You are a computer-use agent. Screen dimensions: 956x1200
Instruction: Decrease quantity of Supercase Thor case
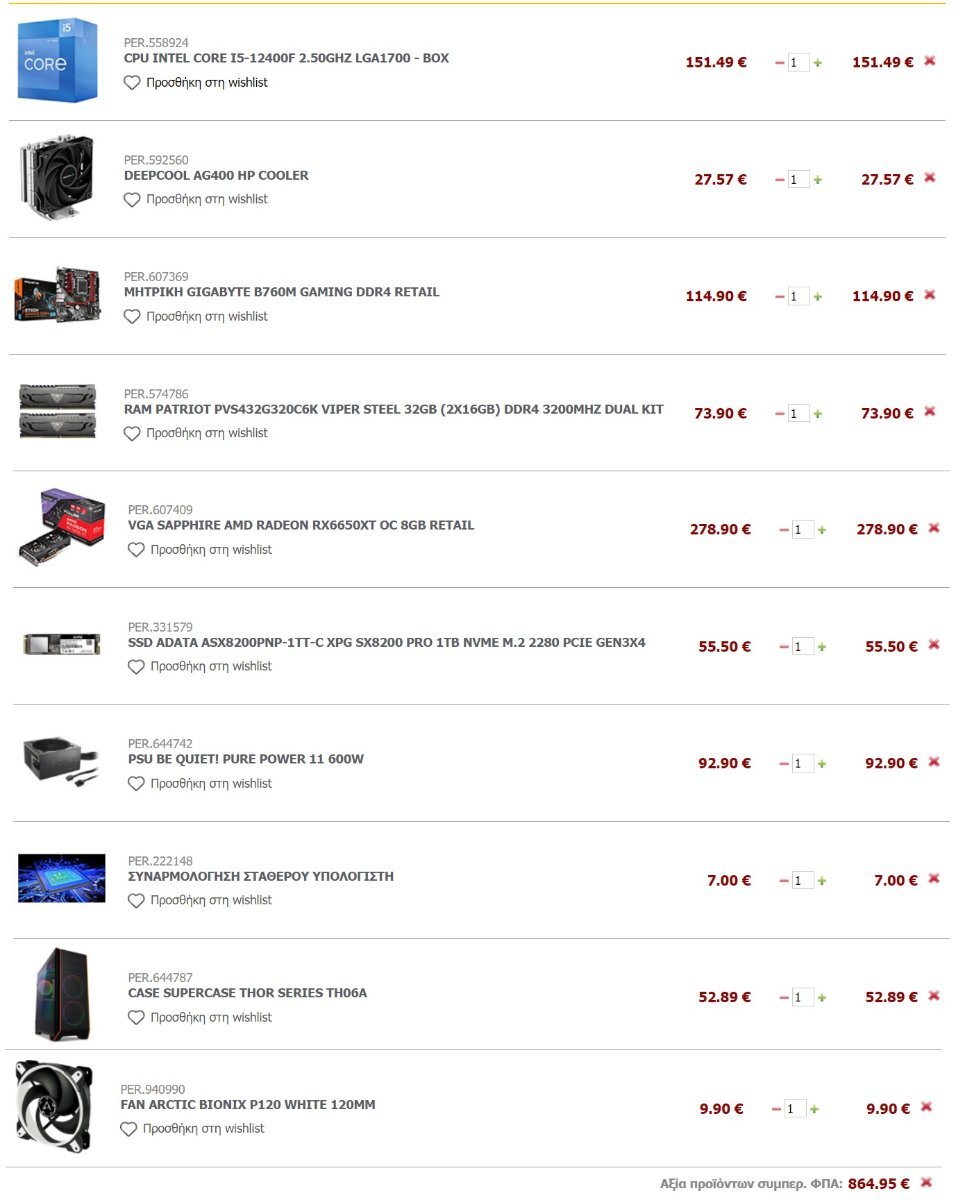(784, 998)
